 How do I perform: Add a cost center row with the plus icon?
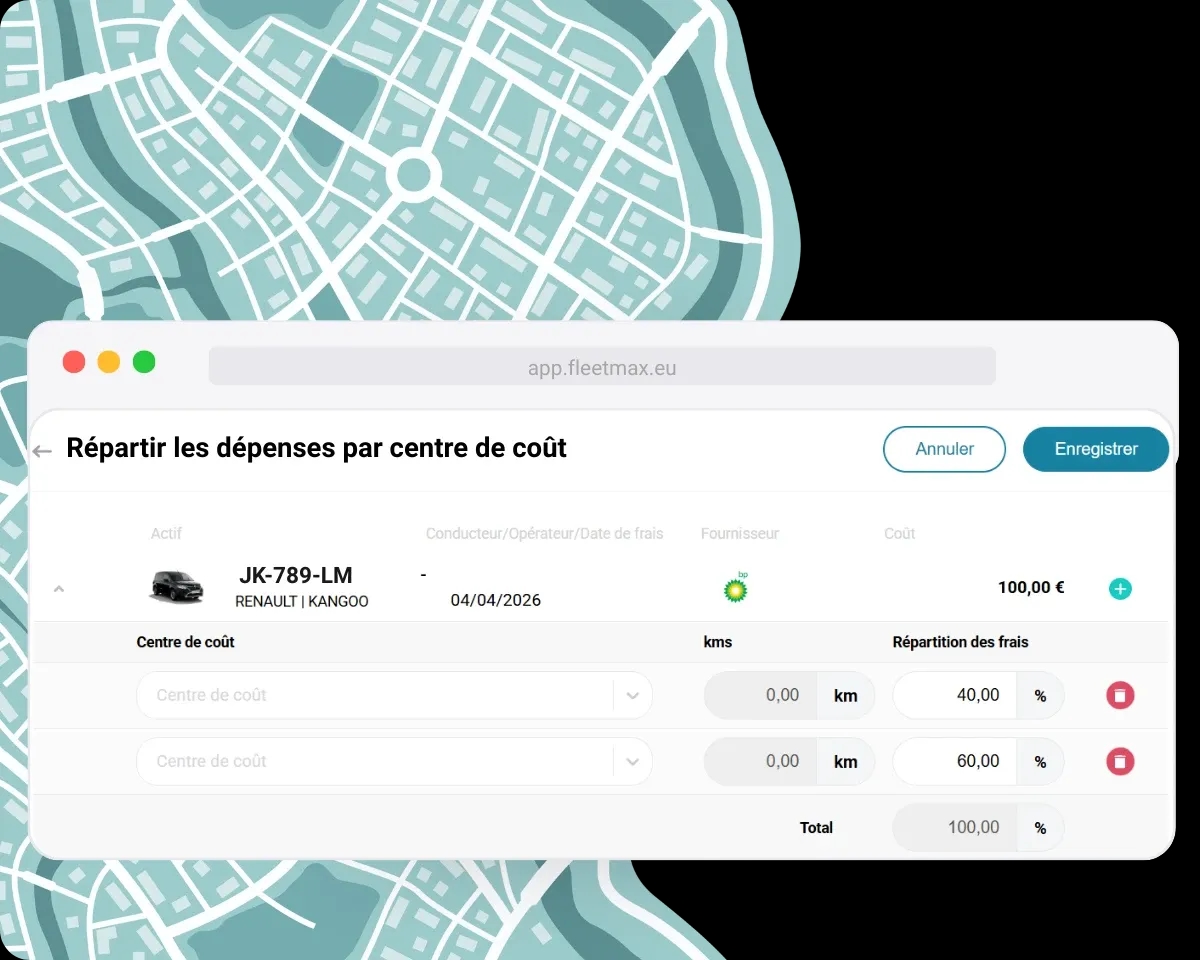1120,589
